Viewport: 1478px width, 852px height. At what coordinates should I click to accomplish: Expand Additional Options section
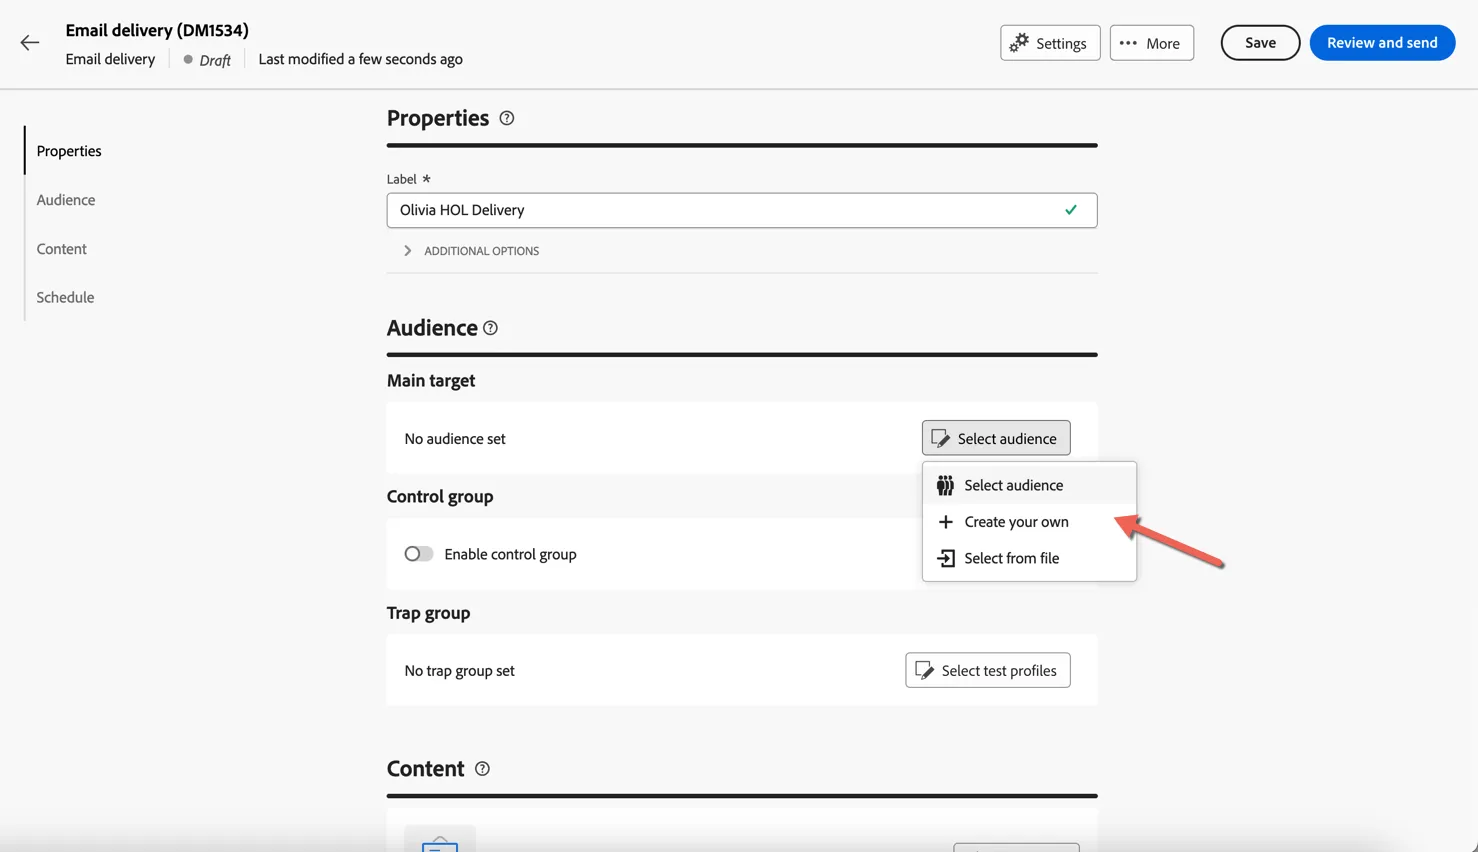[470, 251]
